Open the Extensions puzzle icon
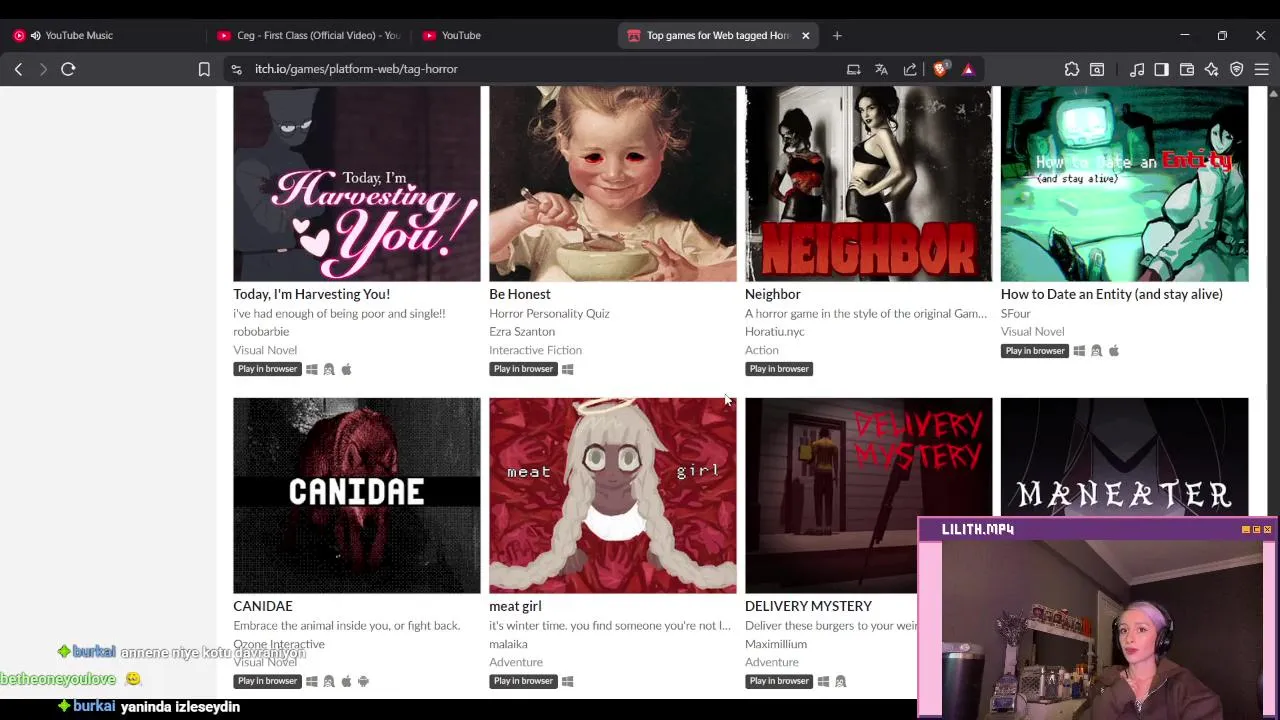1280x720 pixels. [x=1072, y=69]
